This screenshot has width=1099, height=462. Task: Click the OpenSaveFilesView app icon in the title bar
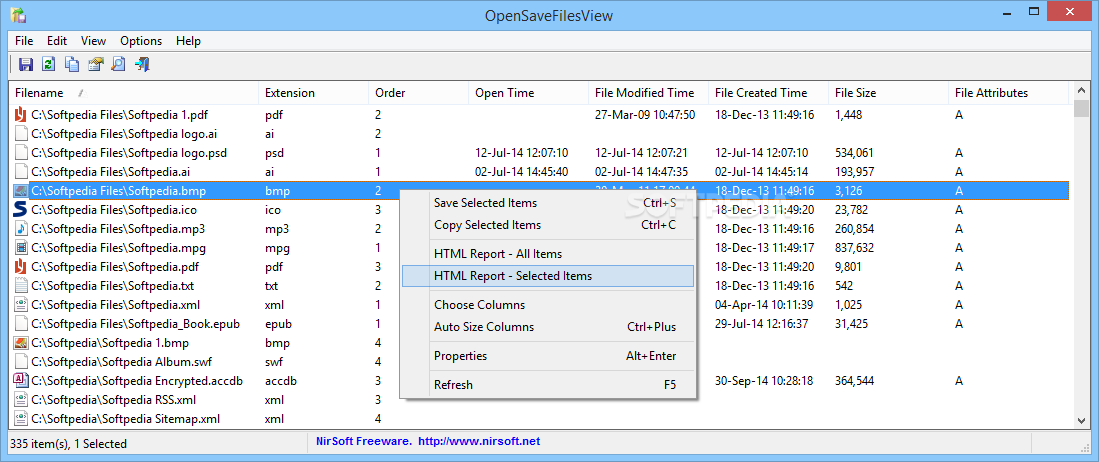(18, 14)
